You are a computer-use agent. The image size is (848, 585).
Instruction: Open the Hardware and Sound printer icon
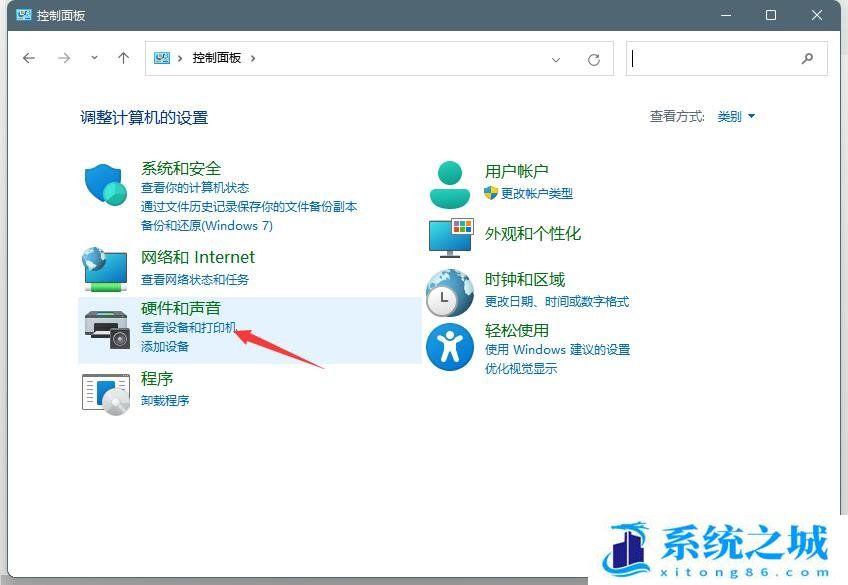click(107, 330)
